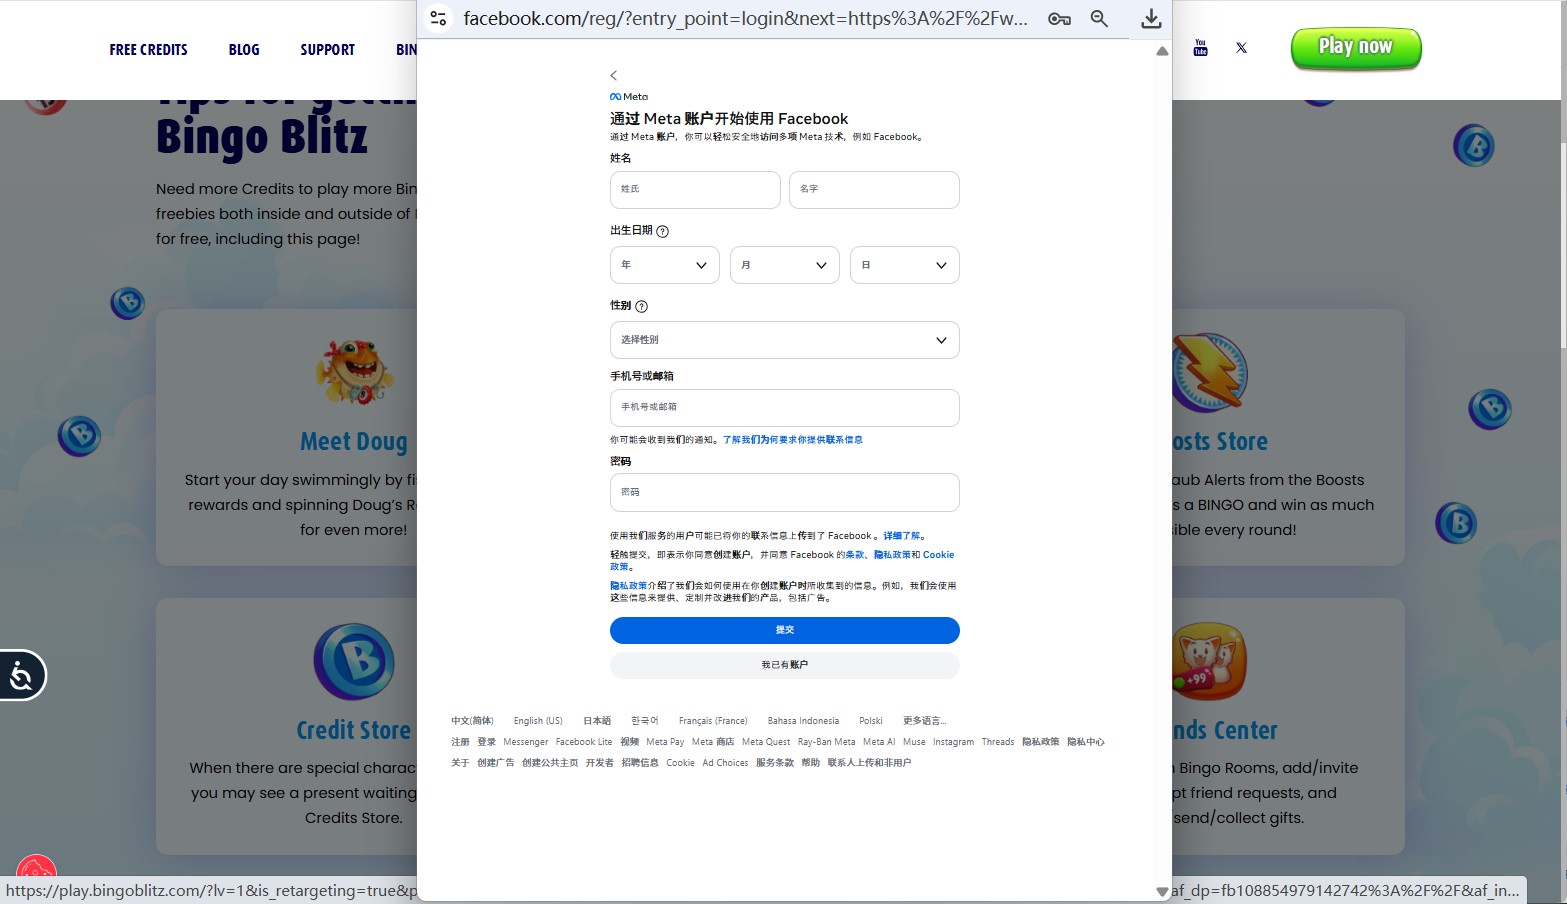Click the Boosts Store lightning icon
The height and width of the screenshot is (904, 1567).
tap(1209, 372)
